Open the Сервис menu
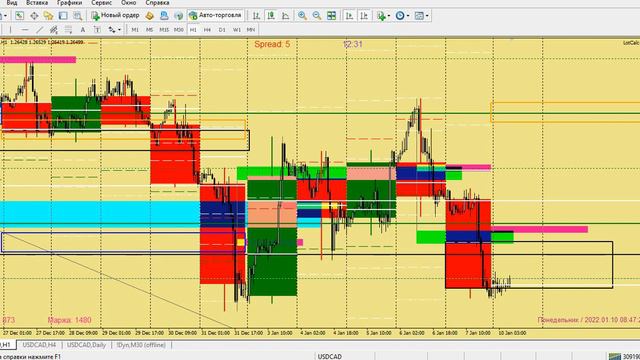 point(102,3)
